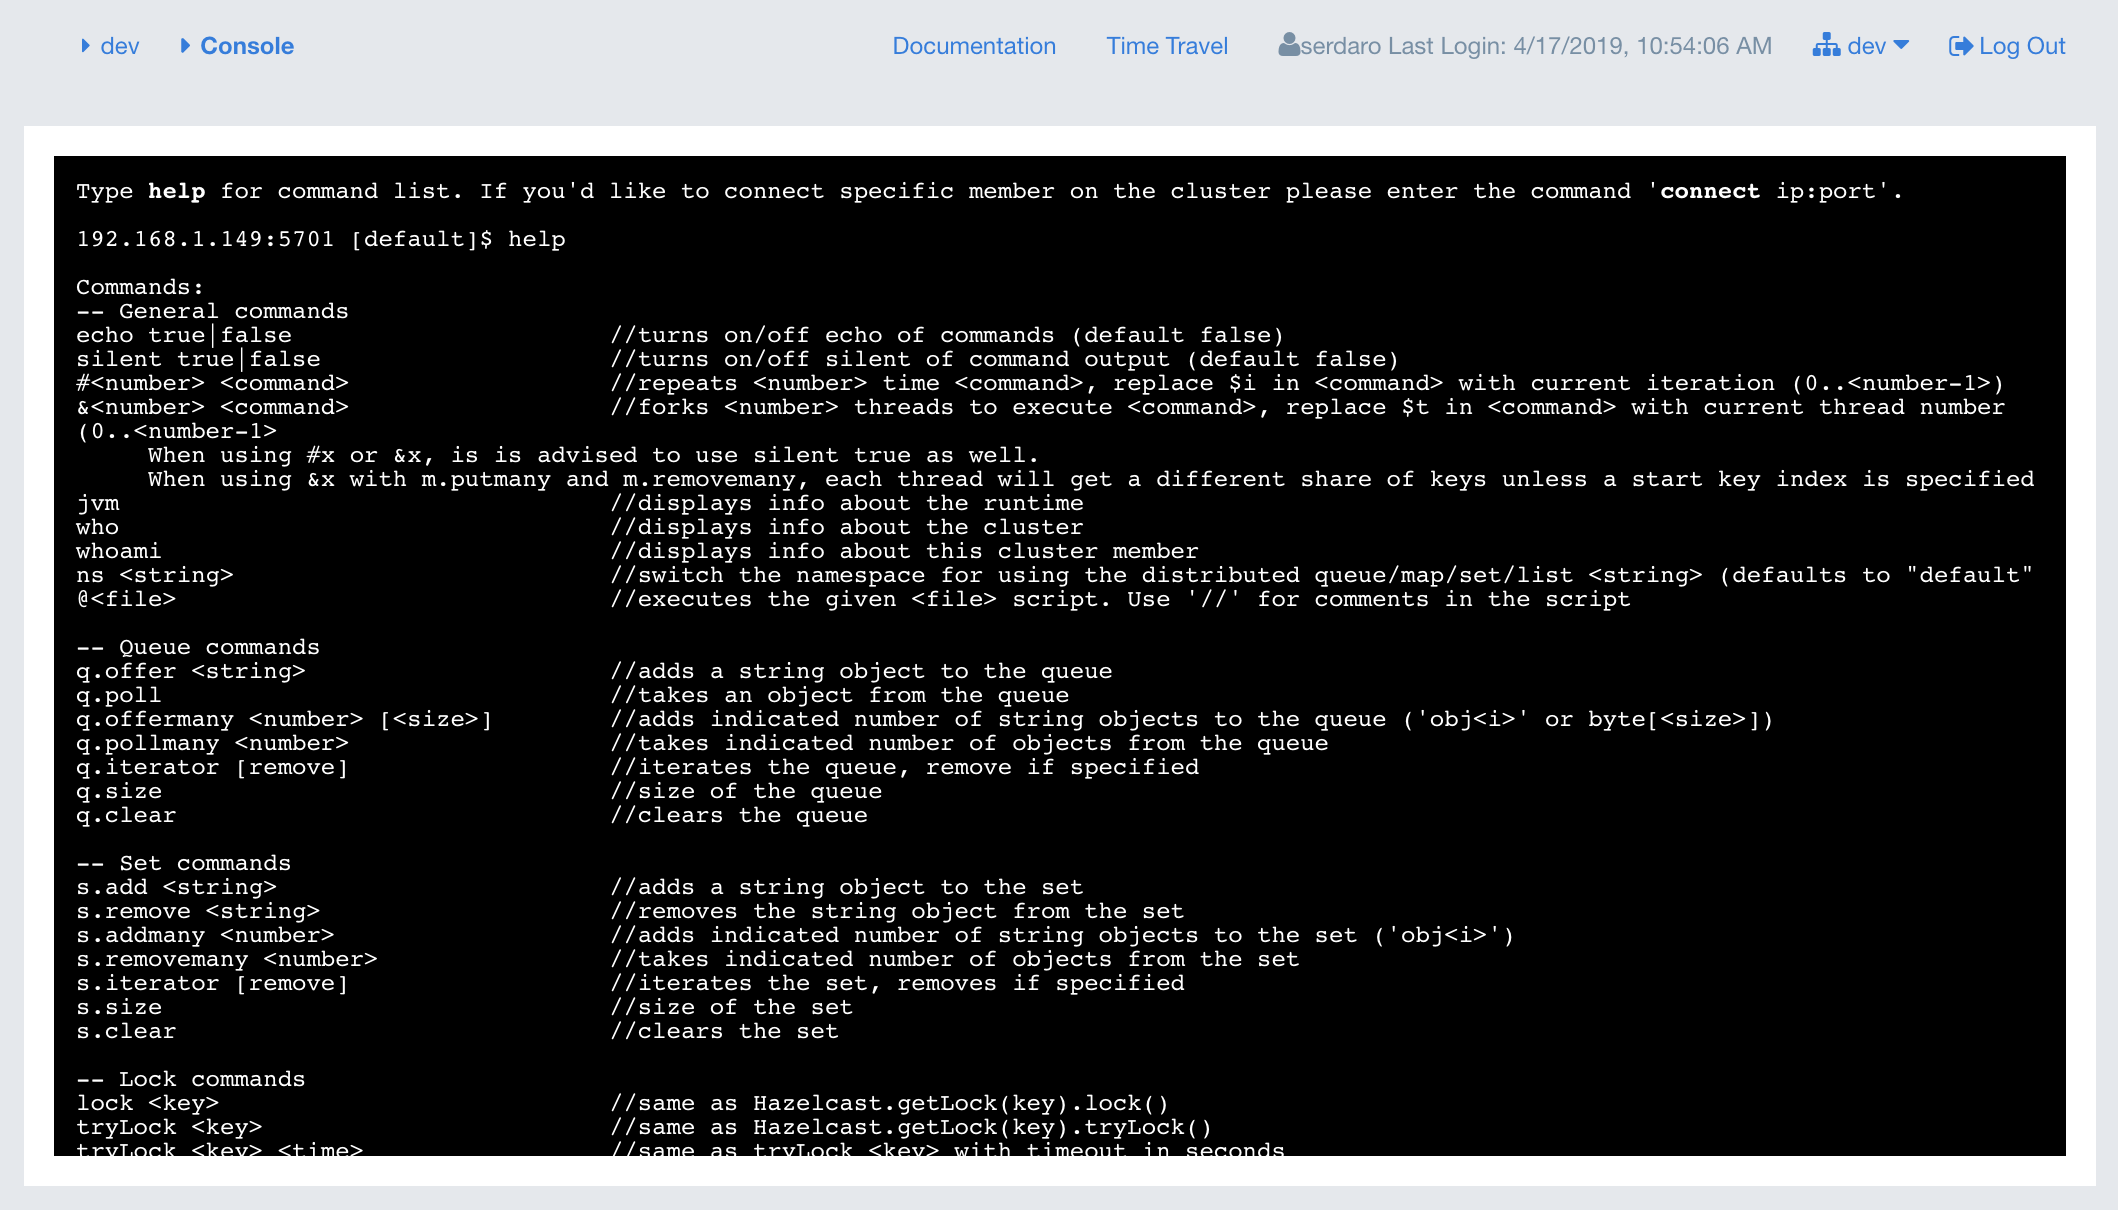Image resolution: width=2118 pixels, height=1210 pixels.
Task: Click '//same as Hazelcast.getLock(key).lock()' comment
Action: pos(889,1103)
